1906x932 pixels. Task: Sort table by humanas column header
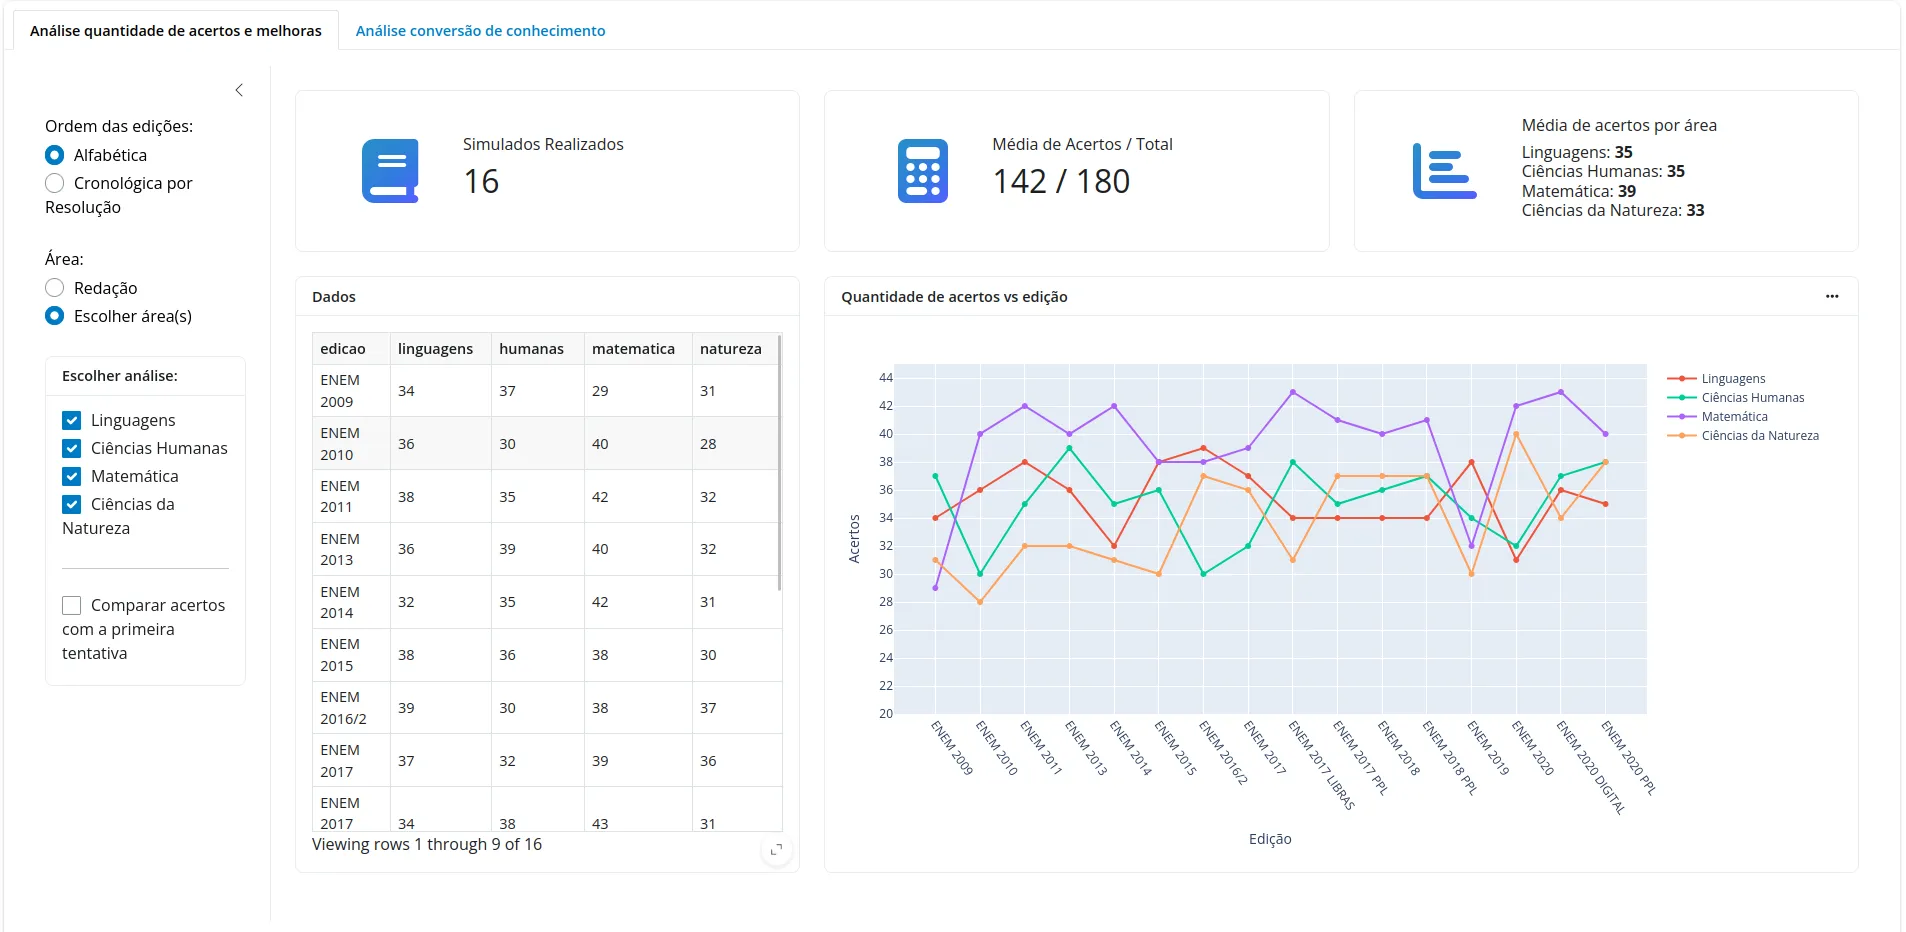[537, 349]
